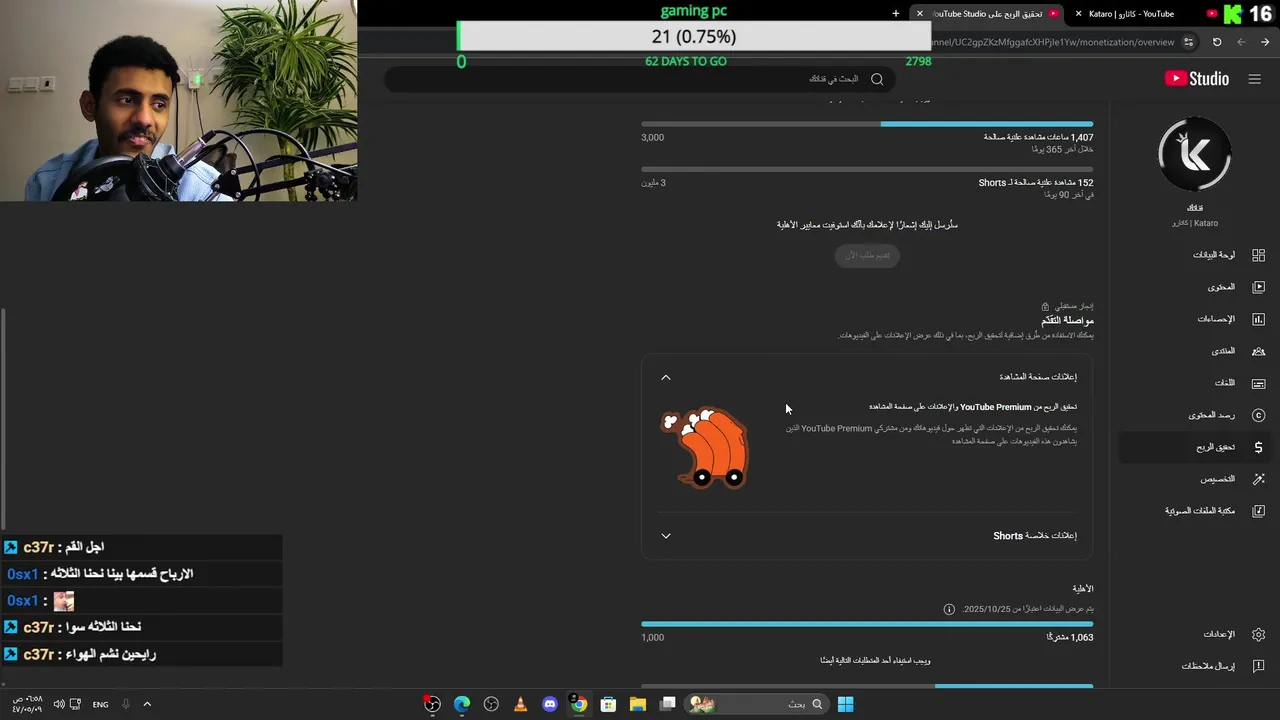Open the network icon in system tray

pos(76,704)
